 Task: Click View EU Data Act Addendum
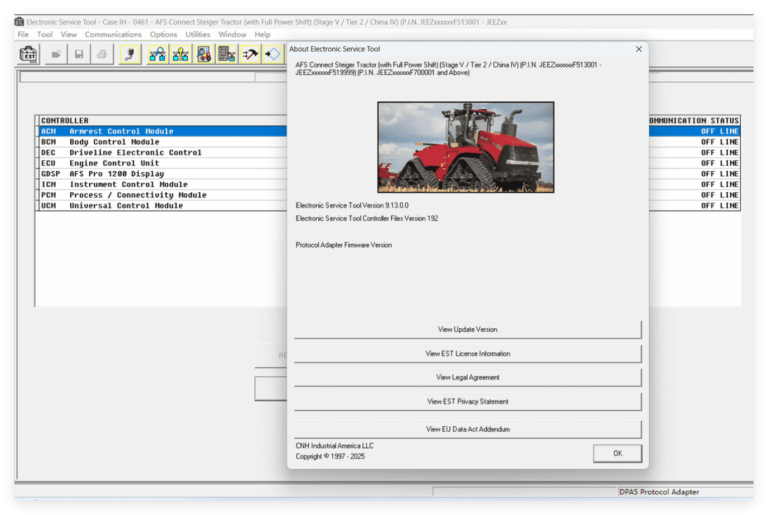point(468,429)
